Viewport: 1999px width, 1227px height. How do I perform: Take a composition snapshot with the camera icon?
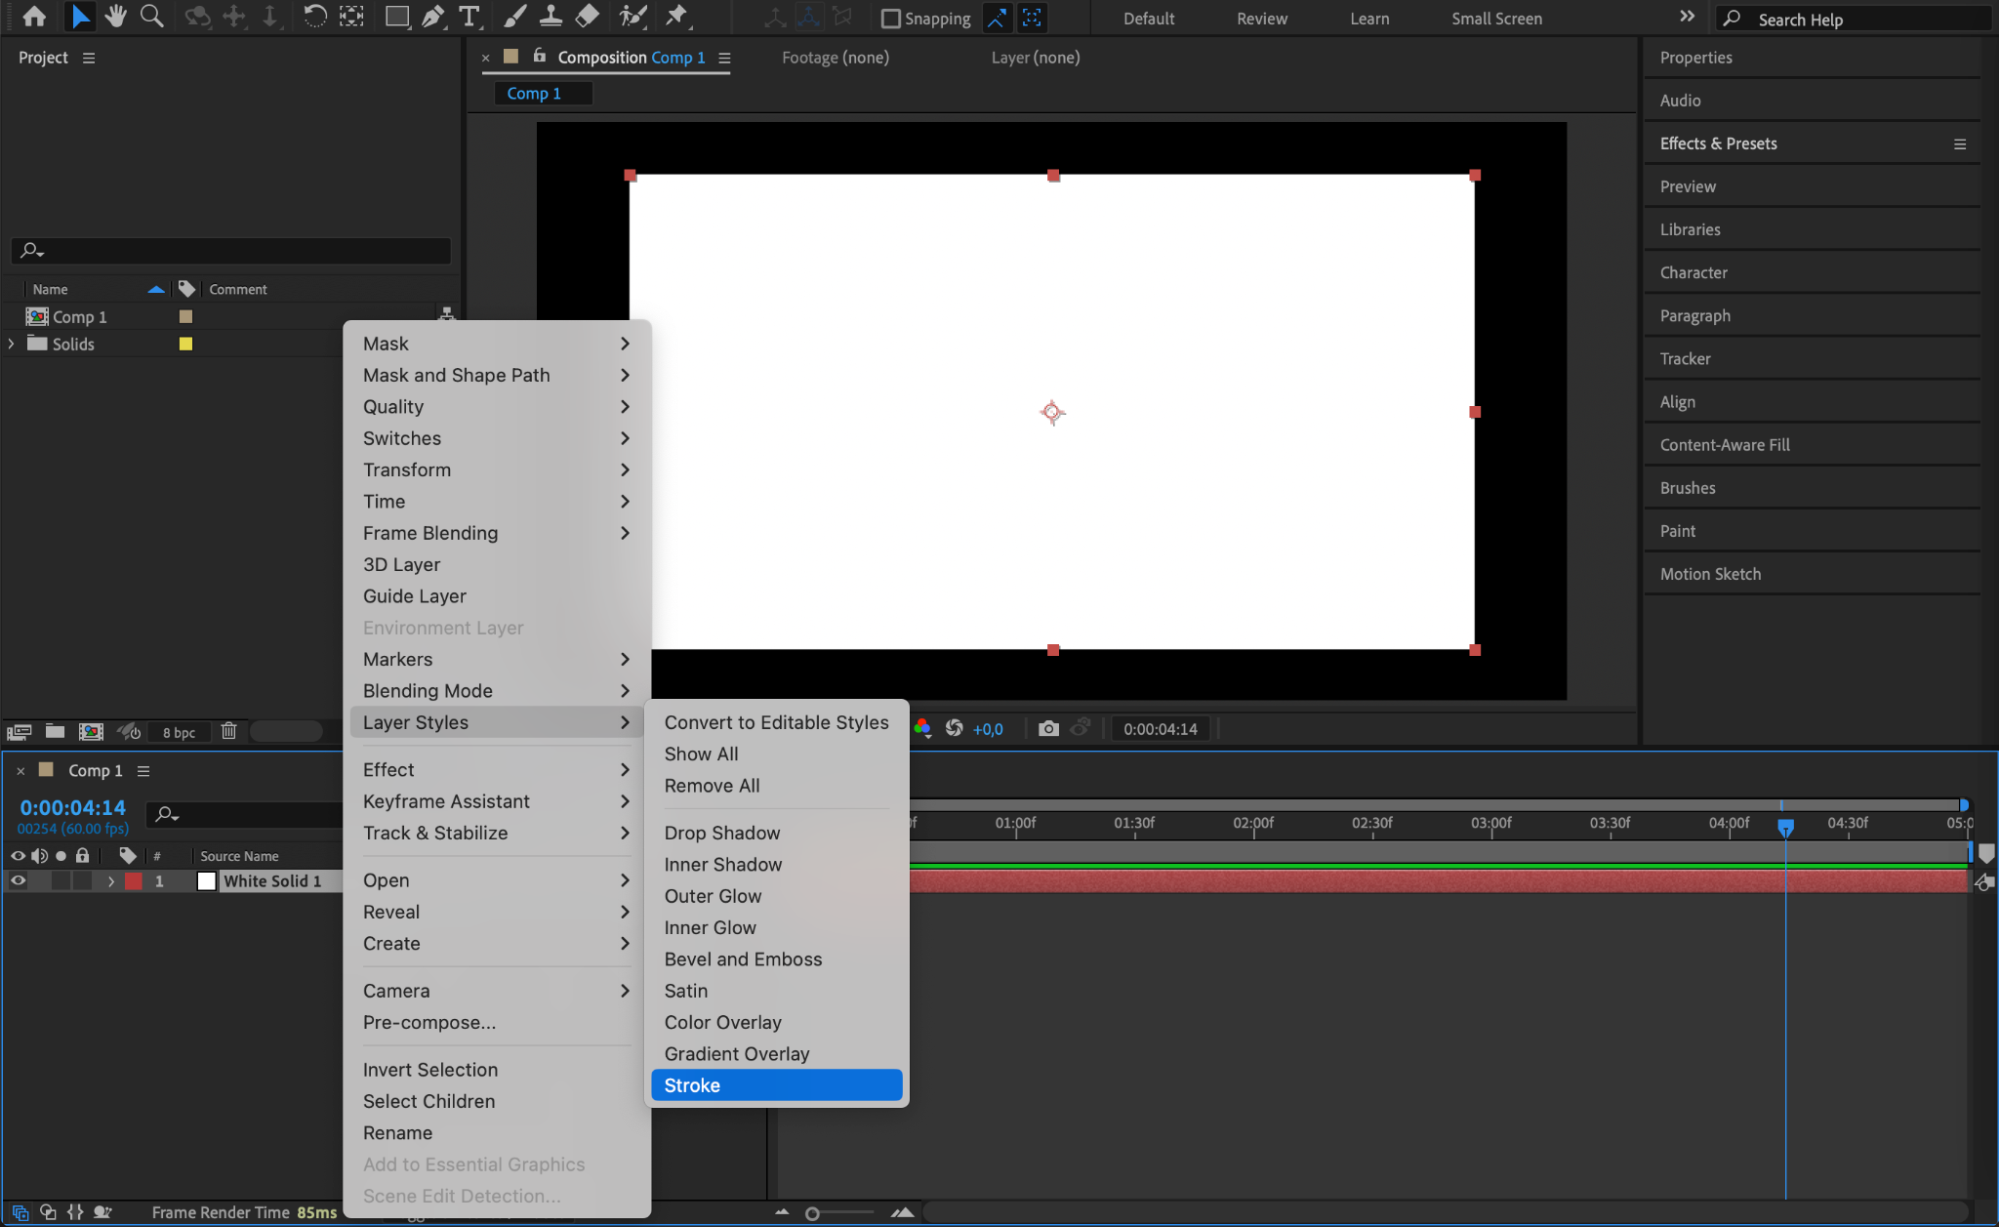(1048, 728)
